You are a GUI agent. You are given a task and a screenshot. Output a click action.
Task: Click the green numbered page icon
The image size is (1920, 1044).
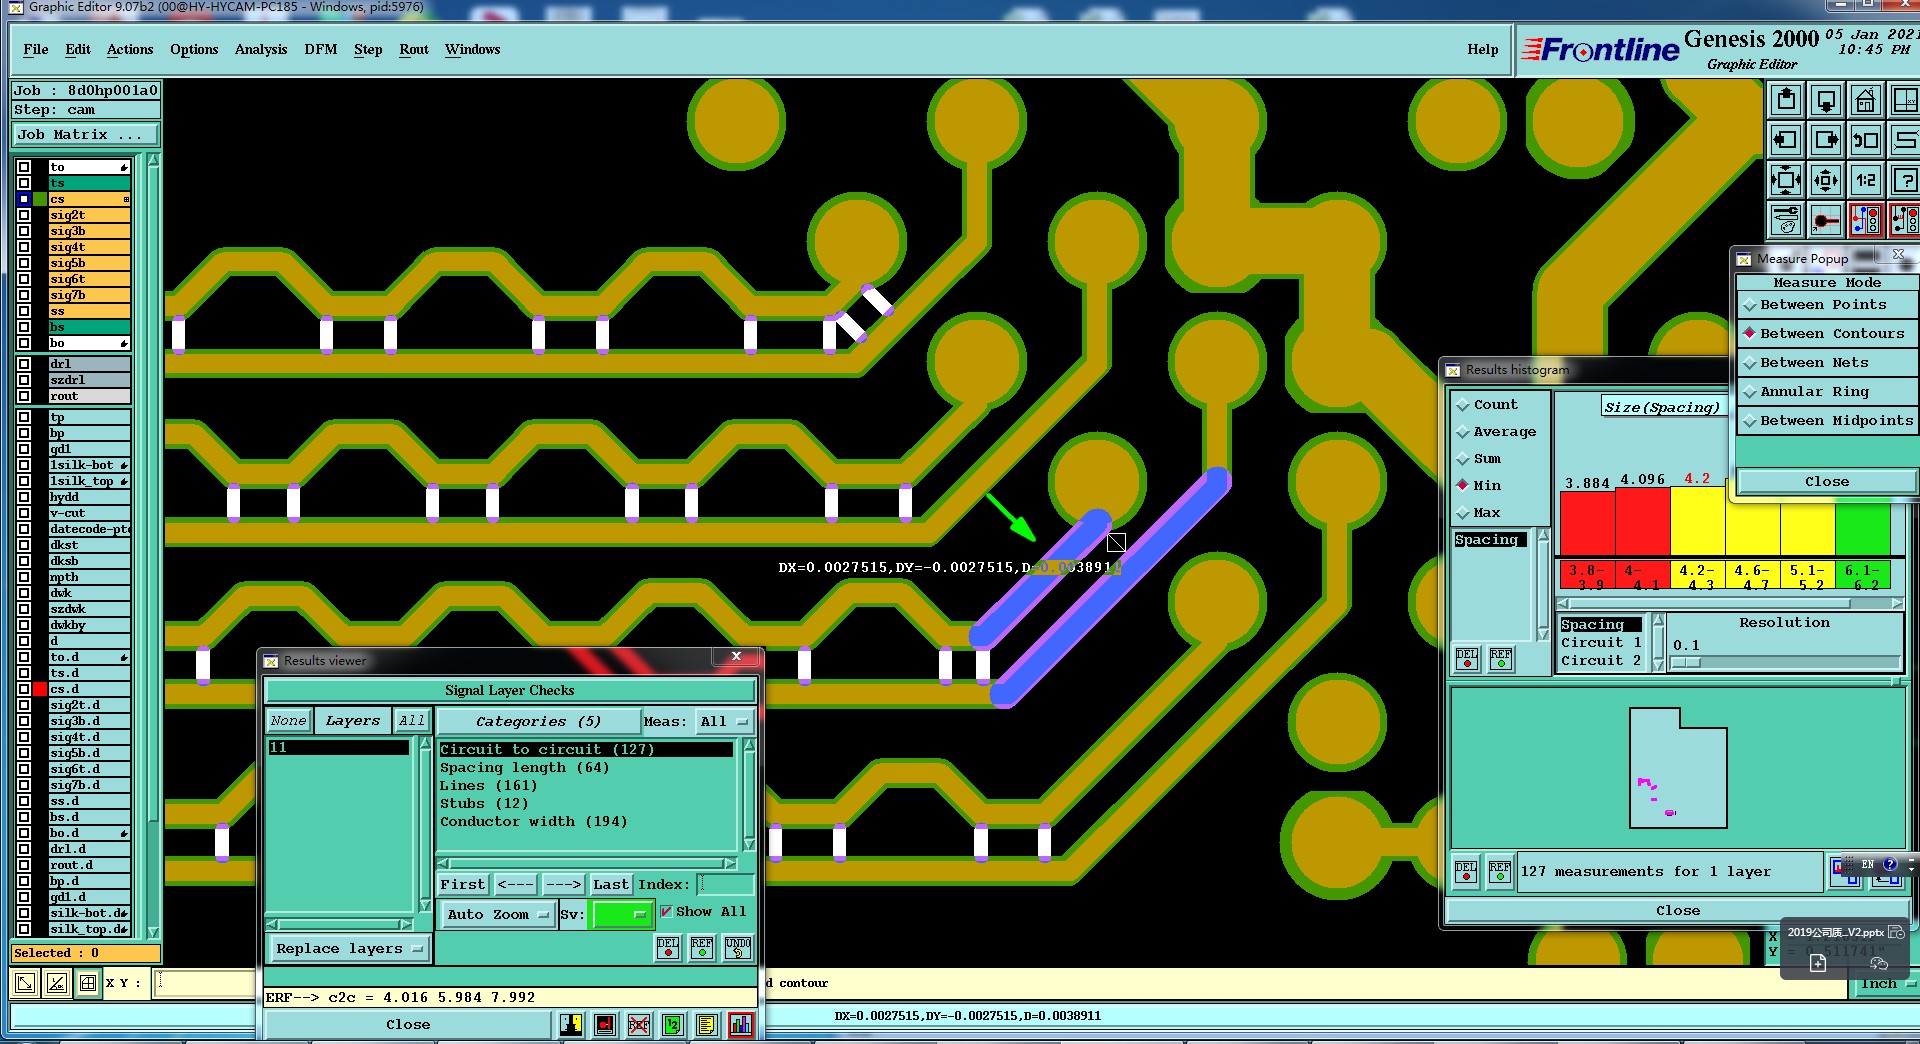pos(673,1024)
